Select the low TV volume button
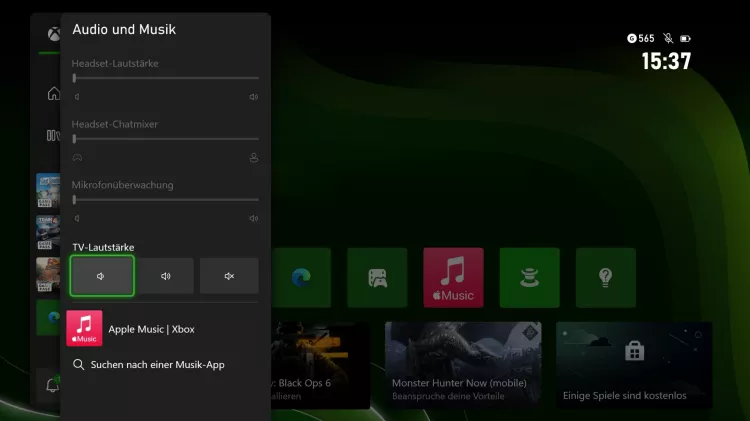This screenshot has height=421, width=750. click(102, 276)
